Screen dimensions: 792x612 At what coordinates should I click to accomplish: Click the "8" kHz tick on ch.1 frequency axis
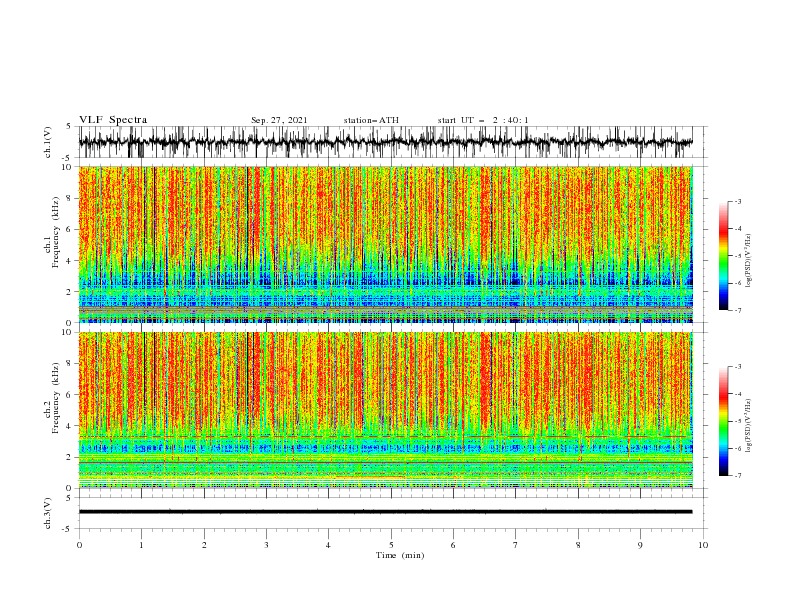[69, 198]
